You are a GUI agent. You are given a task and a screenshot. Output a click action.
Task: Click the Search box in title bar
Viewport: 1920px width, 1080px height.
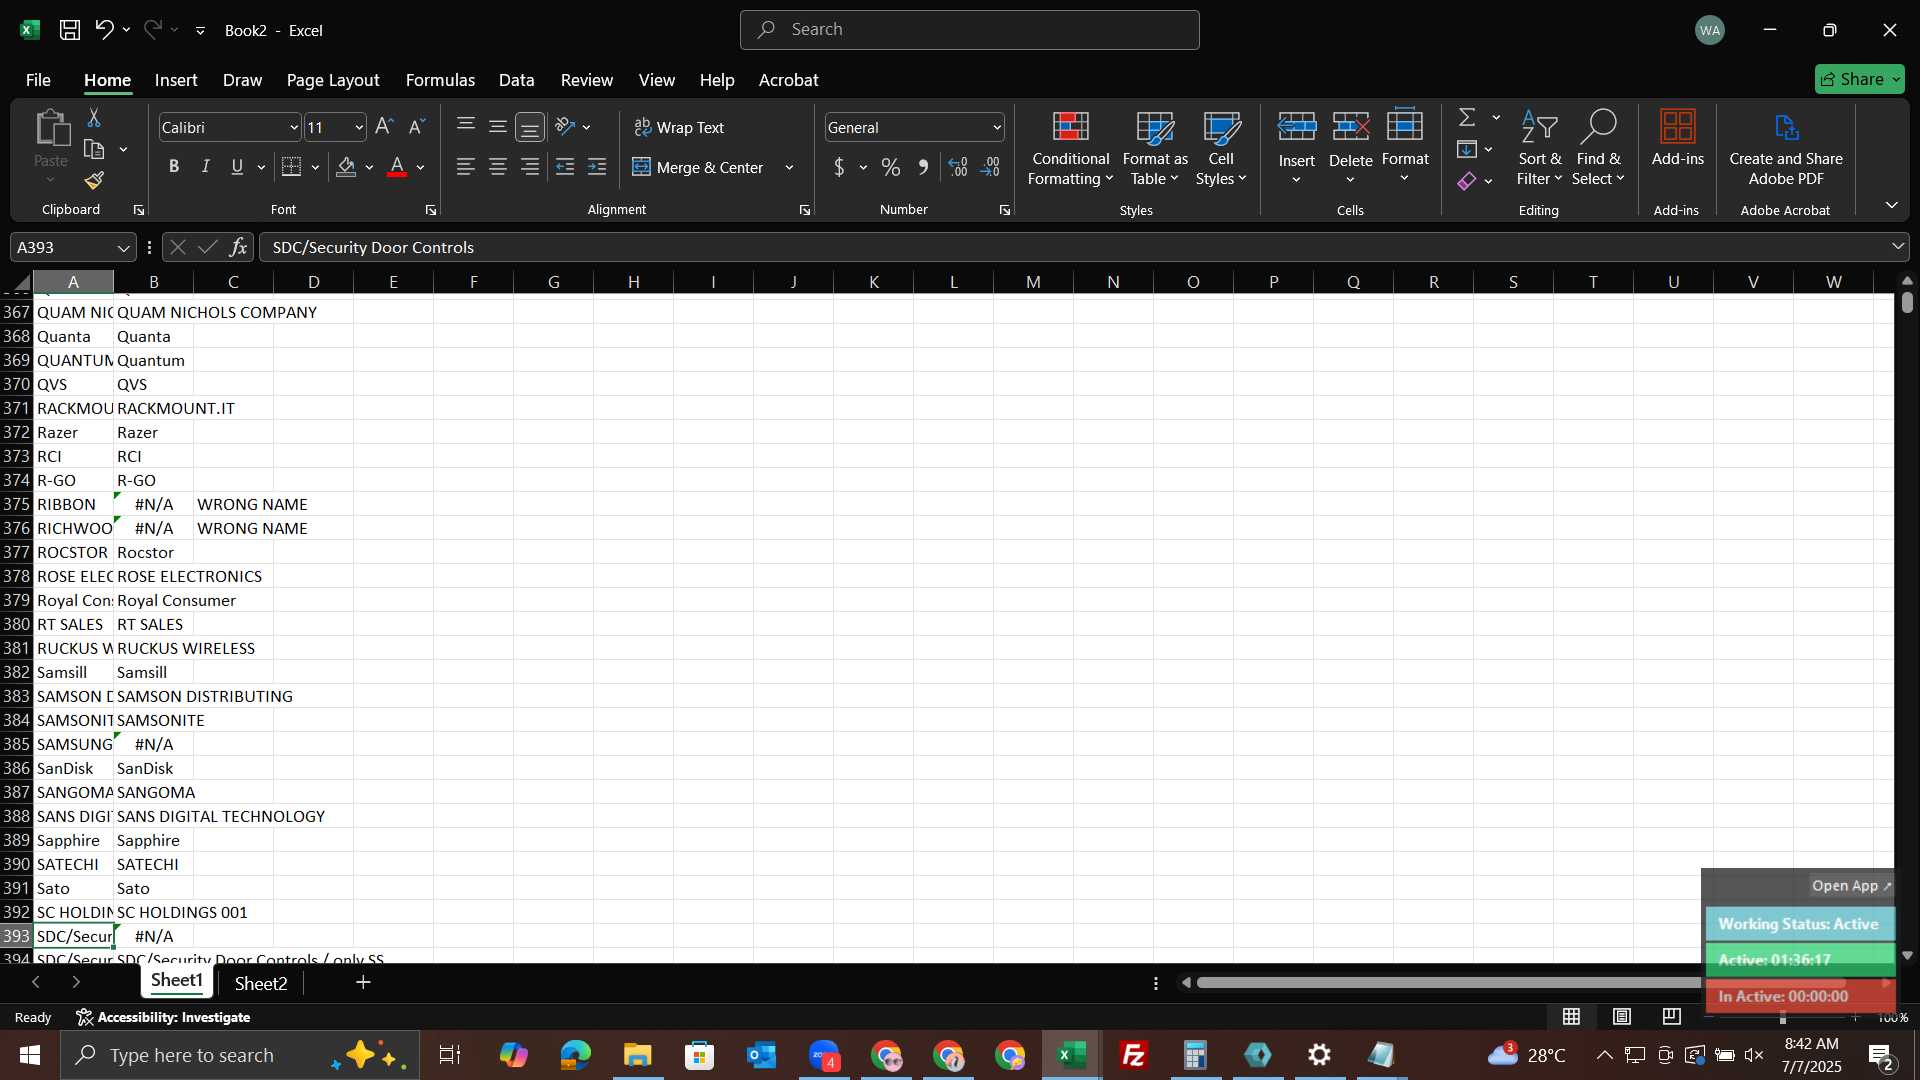[x=969, y=30]
